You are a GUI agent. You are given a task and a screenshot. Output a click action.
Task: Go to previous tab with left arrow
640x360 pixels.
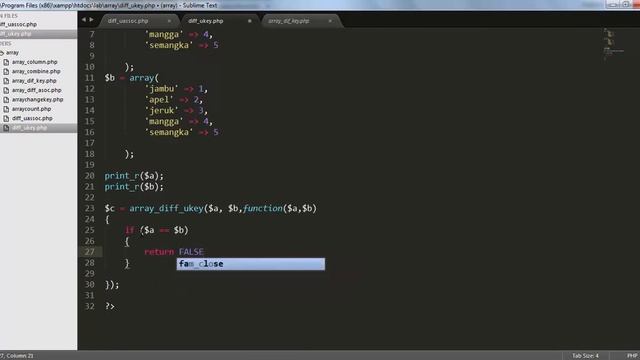coord(84,20)
